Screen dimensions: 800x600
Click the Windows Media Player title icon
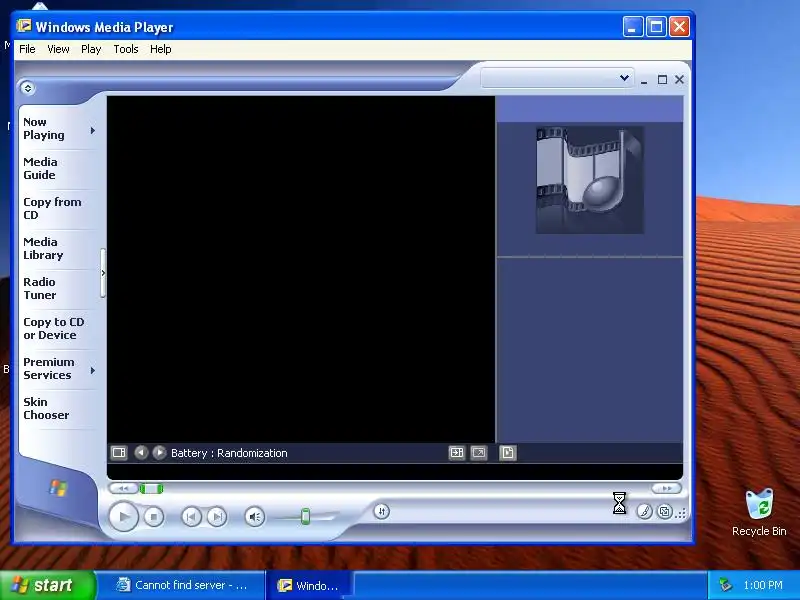coord(23,26)
